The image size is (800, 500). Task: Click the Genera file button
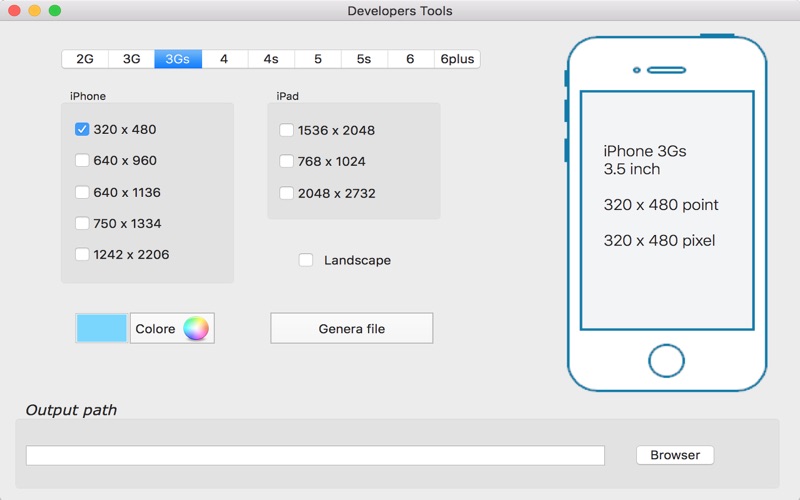352,328
